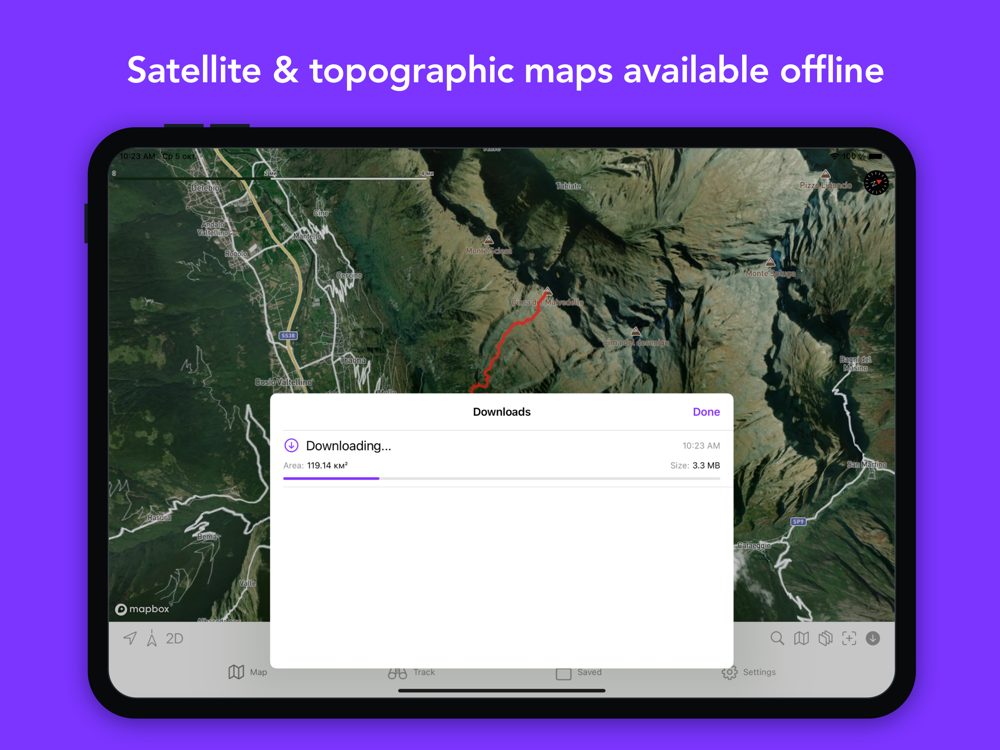
Task: Click the download progress bar
Action: click(501, 479)
